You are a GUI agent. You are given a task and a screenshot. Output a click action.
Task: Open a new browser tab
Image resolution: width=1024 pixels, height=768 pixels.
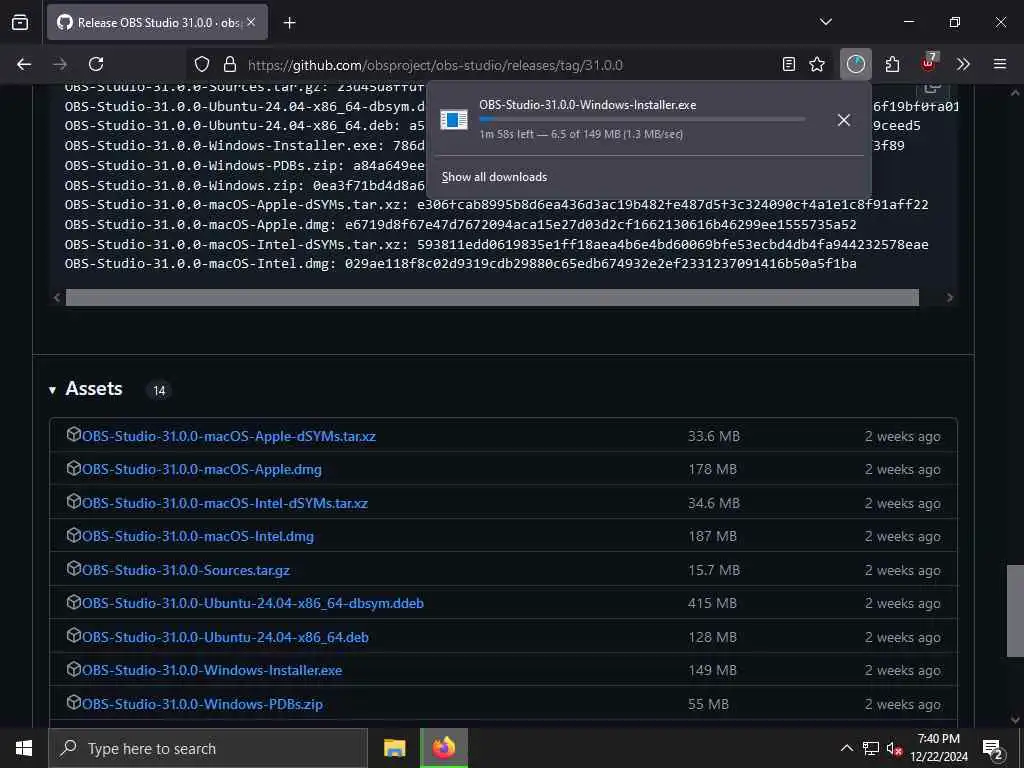(x=289, y=23)
